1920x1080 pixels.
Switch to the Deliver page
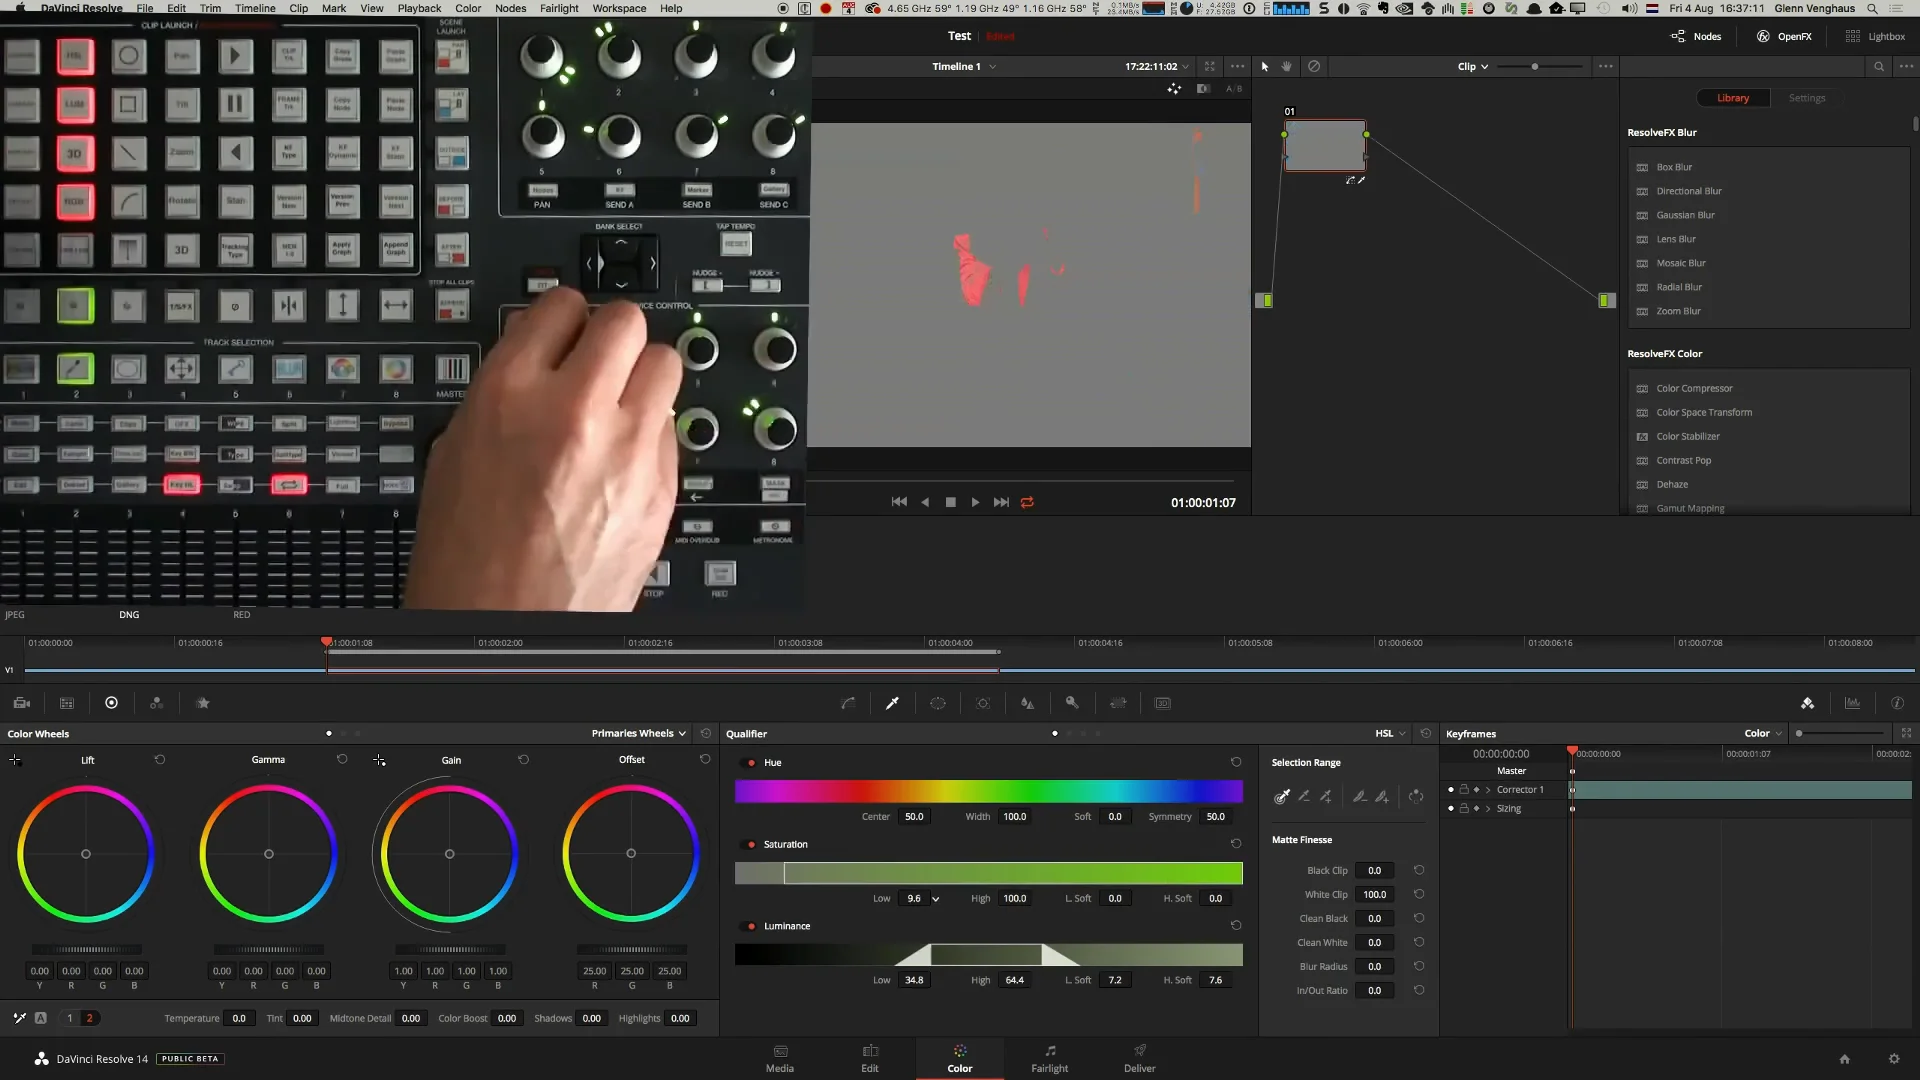coord(1140,1059)
